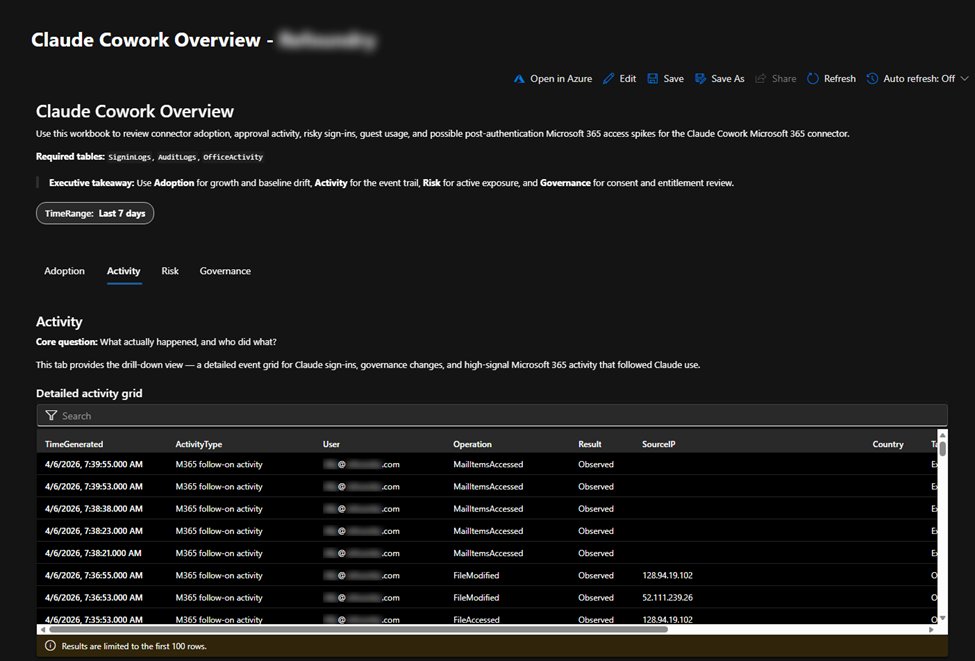Sort by the Result column header
The height and width of the screenshot is (661, 975).
pyautogui.click(x=589, y=444)
